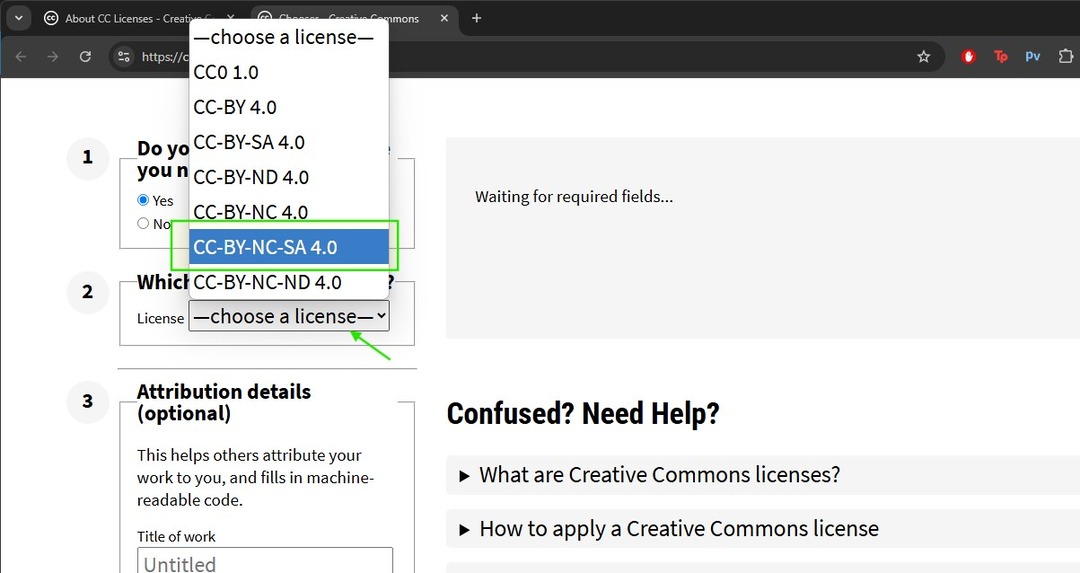Select the No radio button
Viewport: 1080px width, 573px height.
point(143,223)
